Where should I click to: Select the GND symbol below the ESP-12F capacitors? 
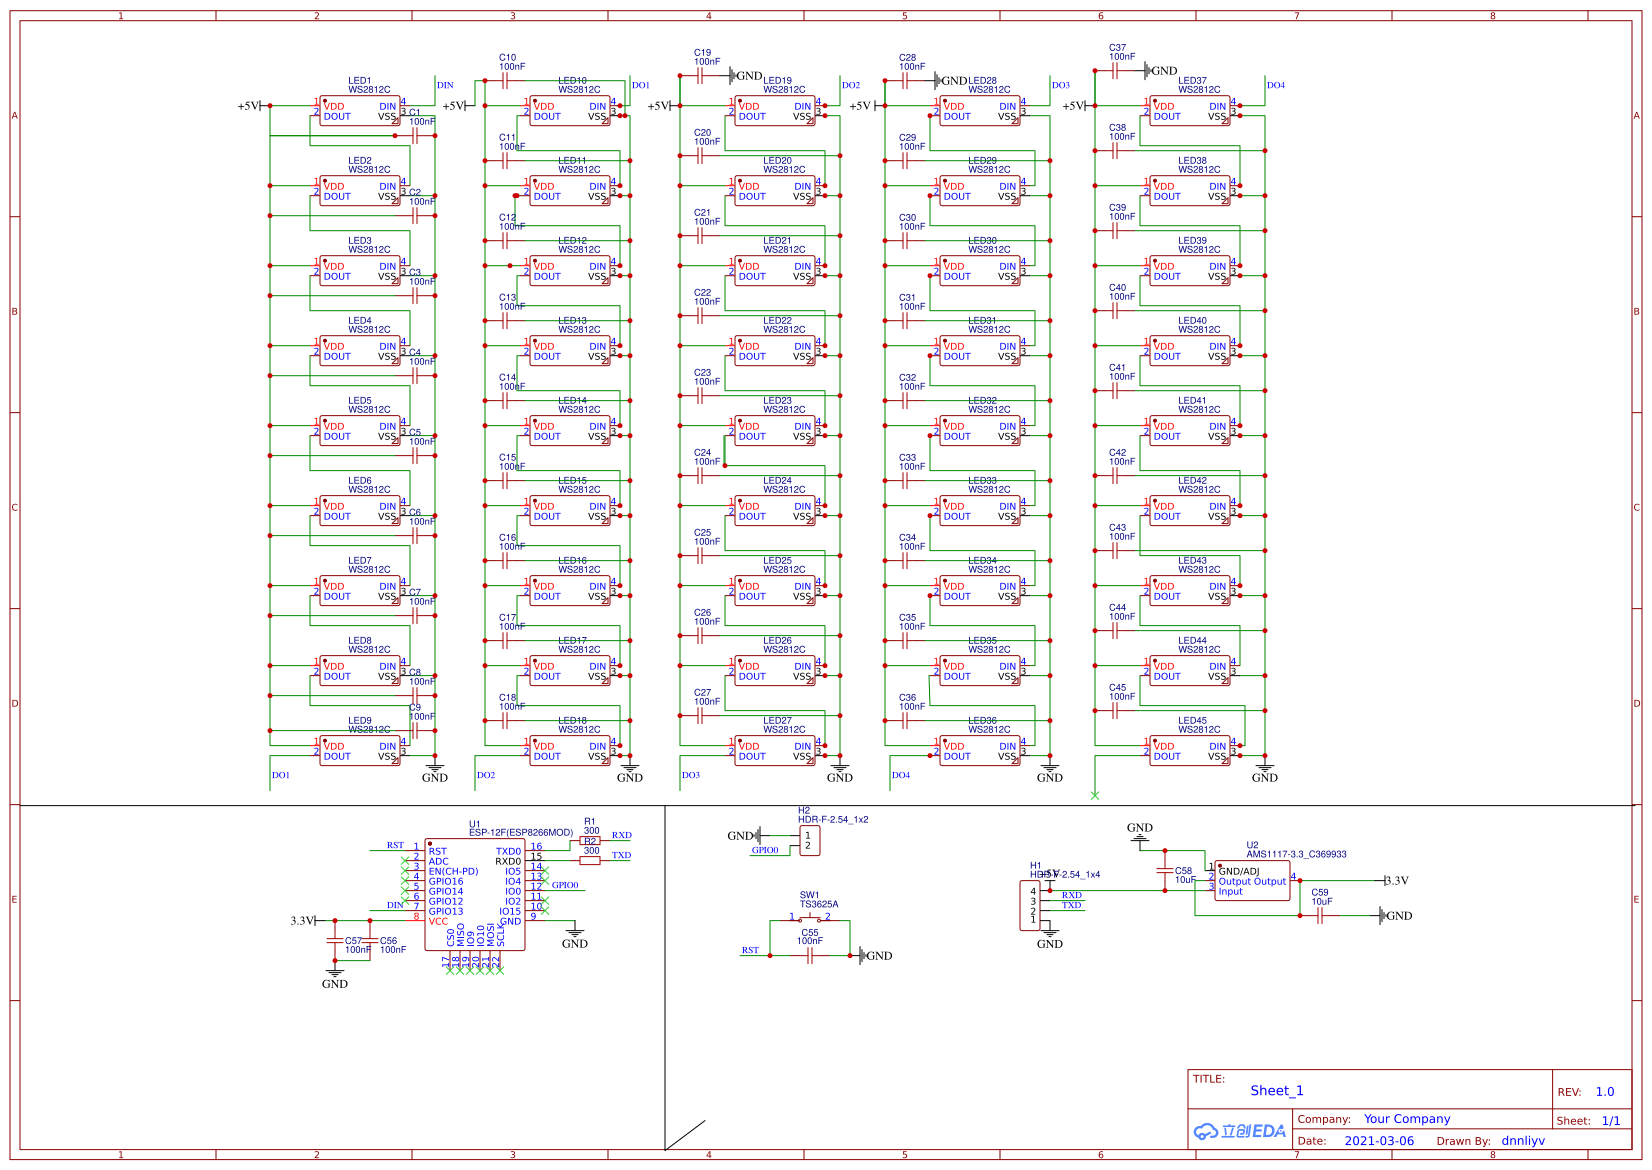pyautogui.click(x=335, y=977)
